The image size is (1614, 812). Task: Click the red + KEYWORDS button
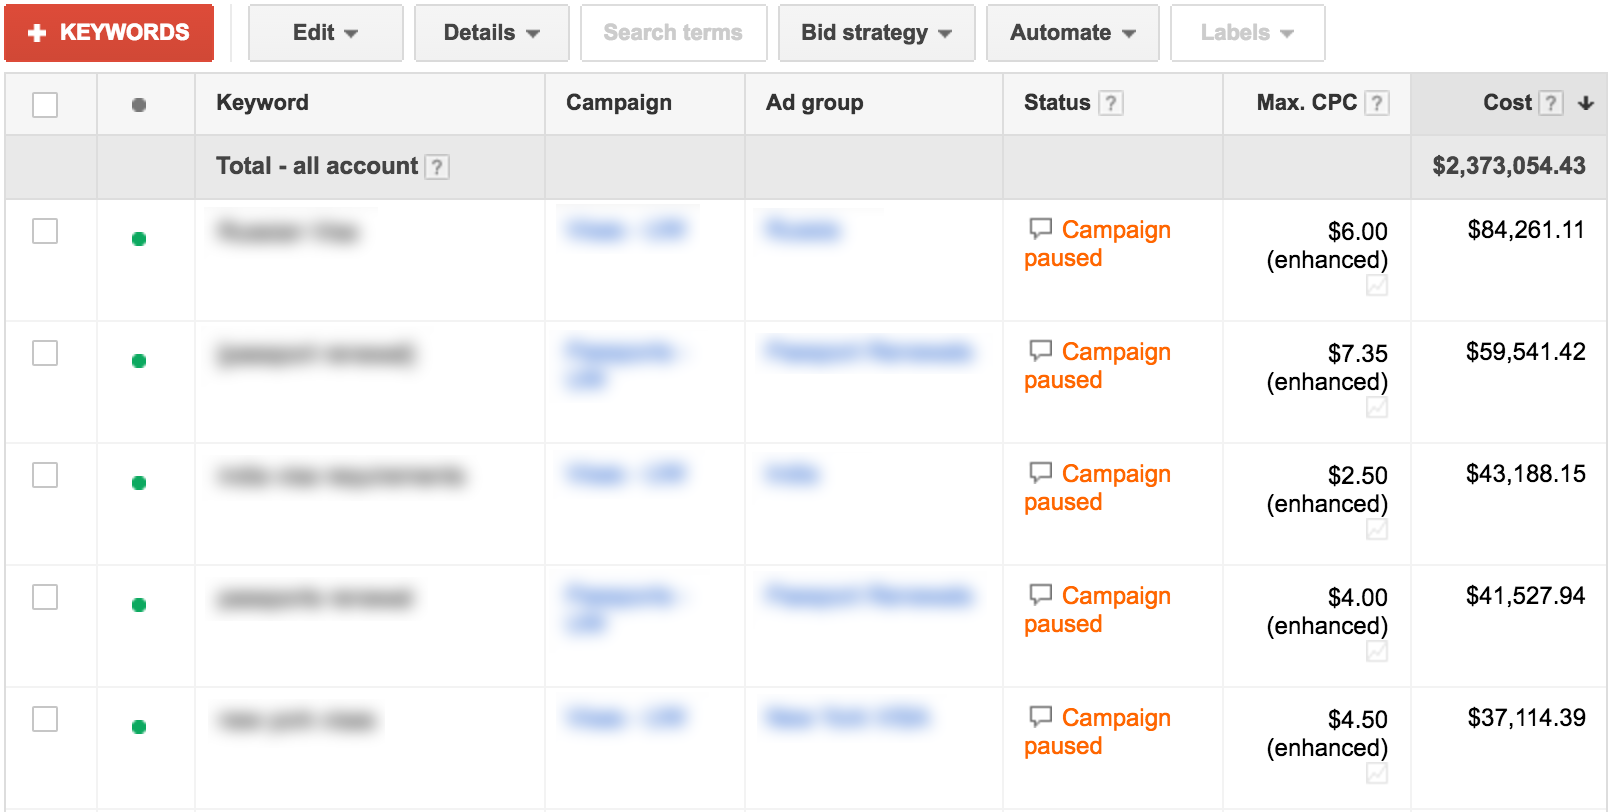click(109, 33)
